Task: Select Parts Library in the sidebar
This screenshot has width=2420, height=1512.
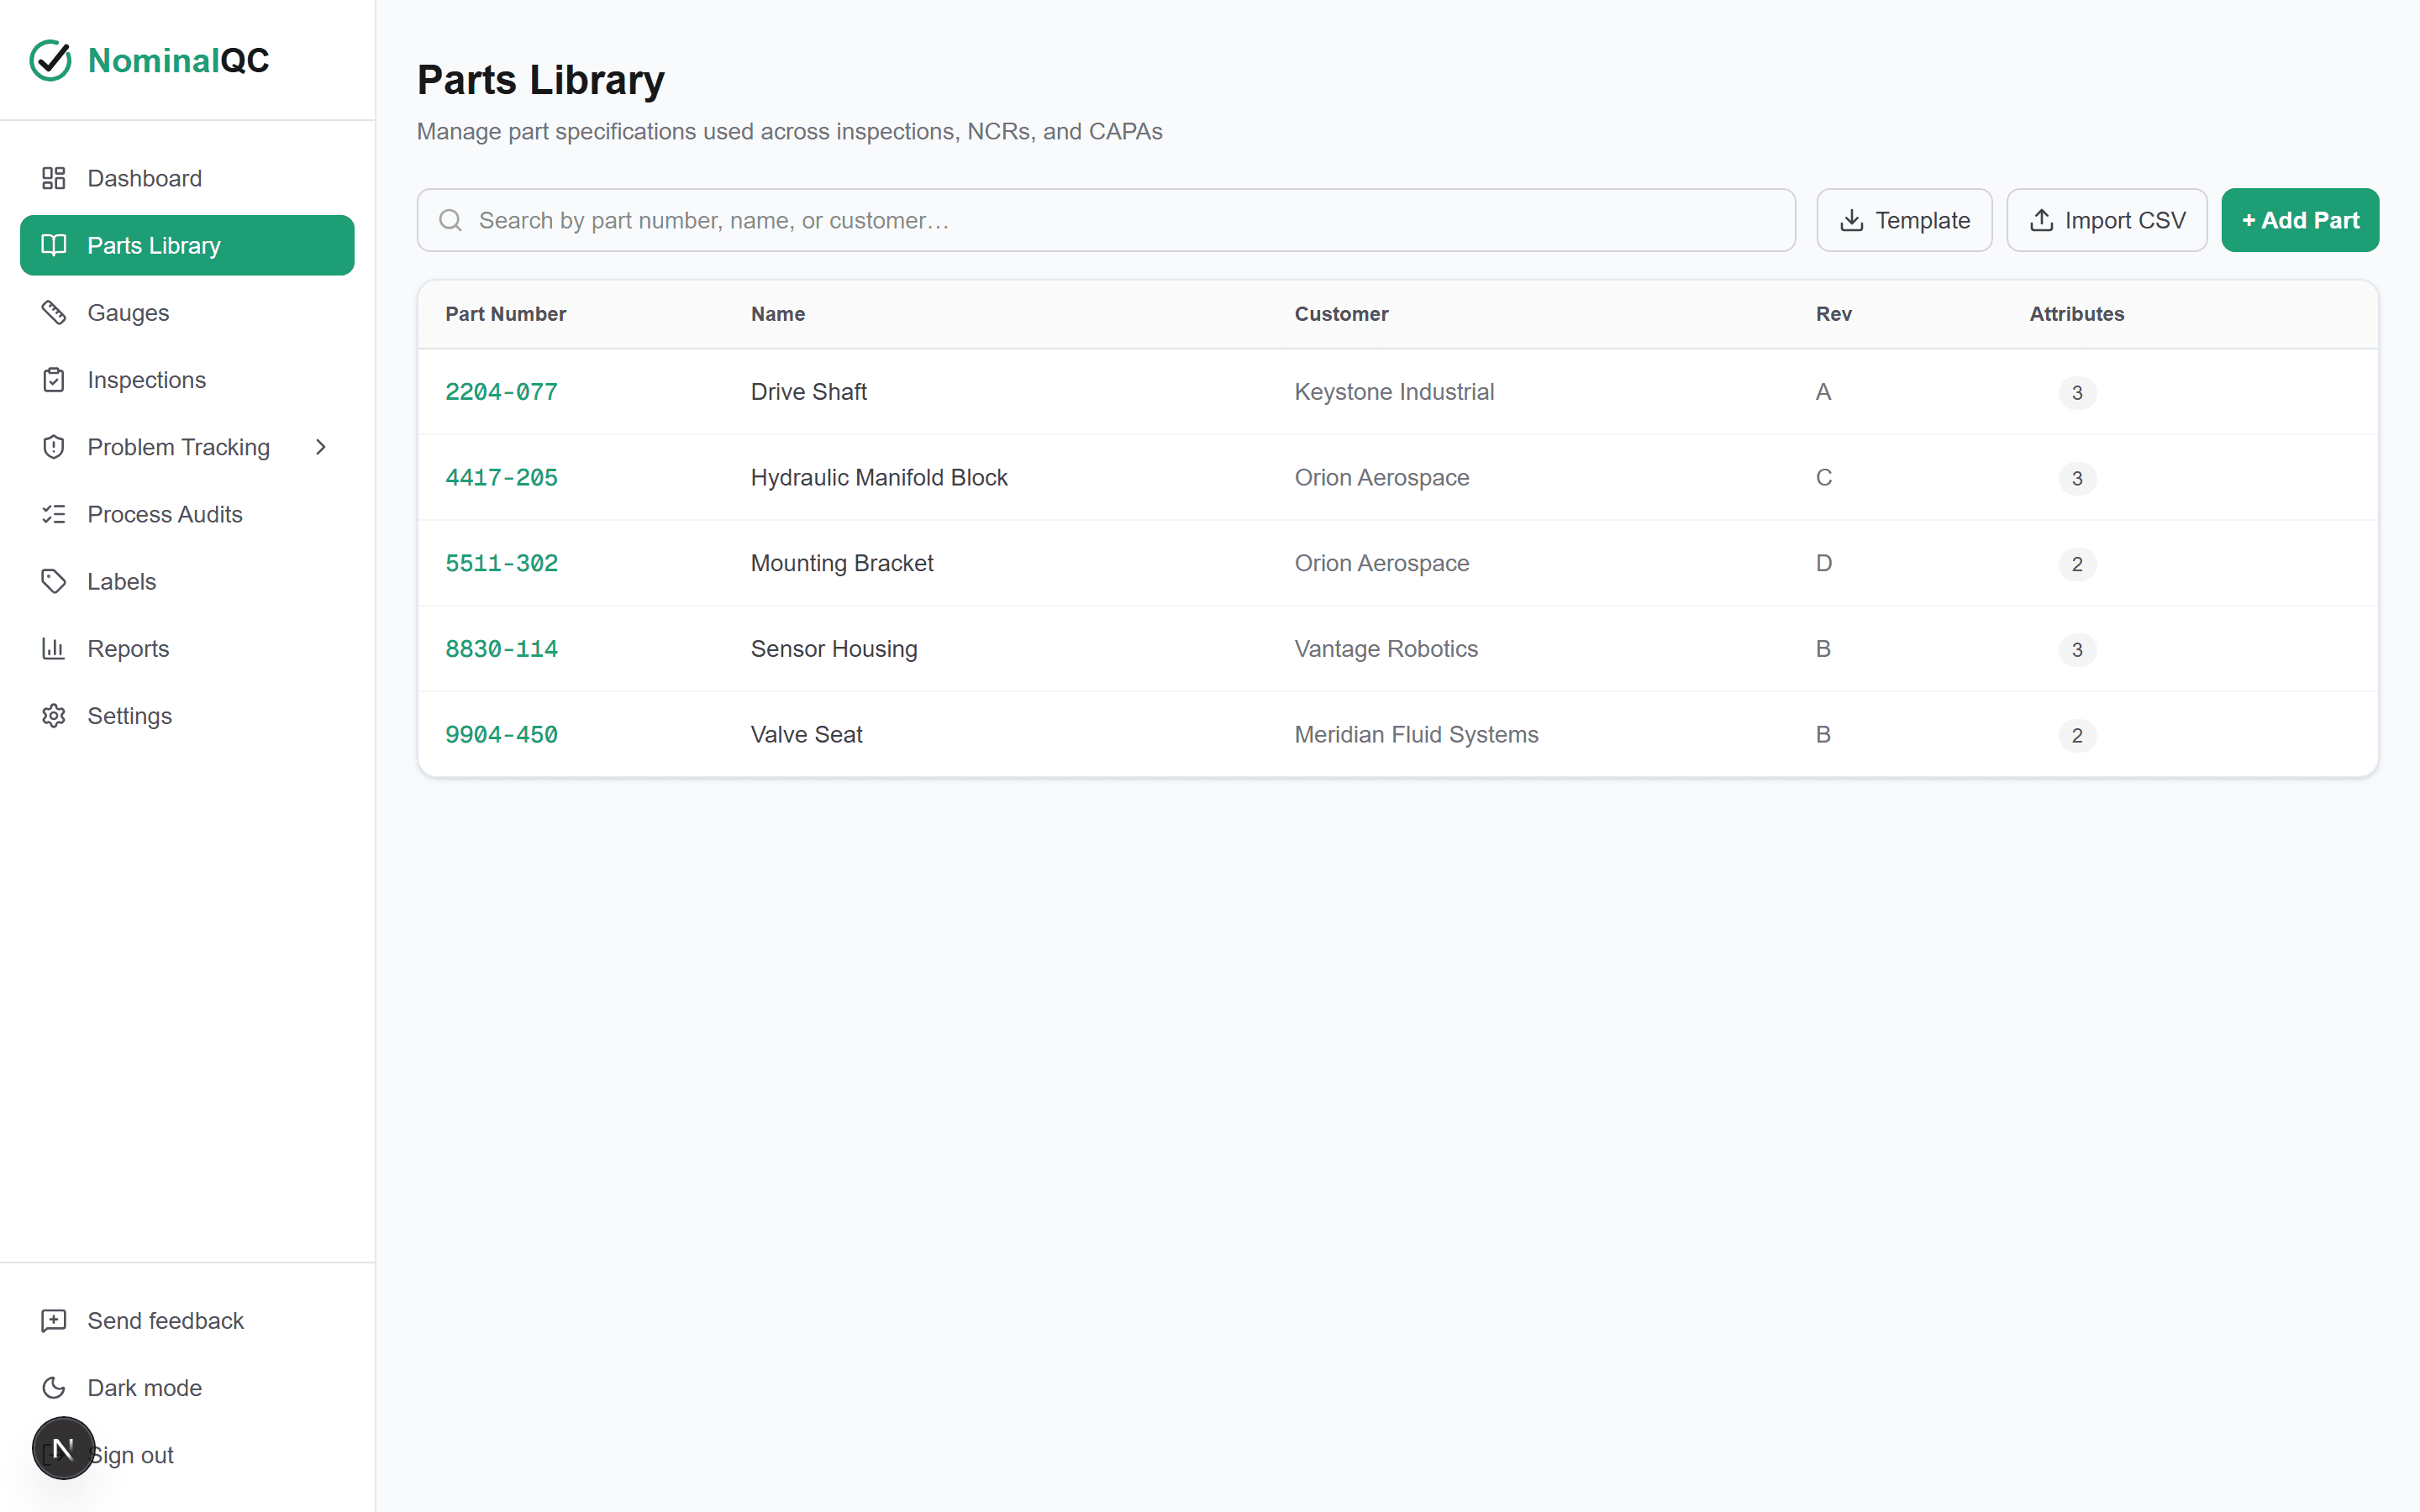Action: (x=187, y=245)
